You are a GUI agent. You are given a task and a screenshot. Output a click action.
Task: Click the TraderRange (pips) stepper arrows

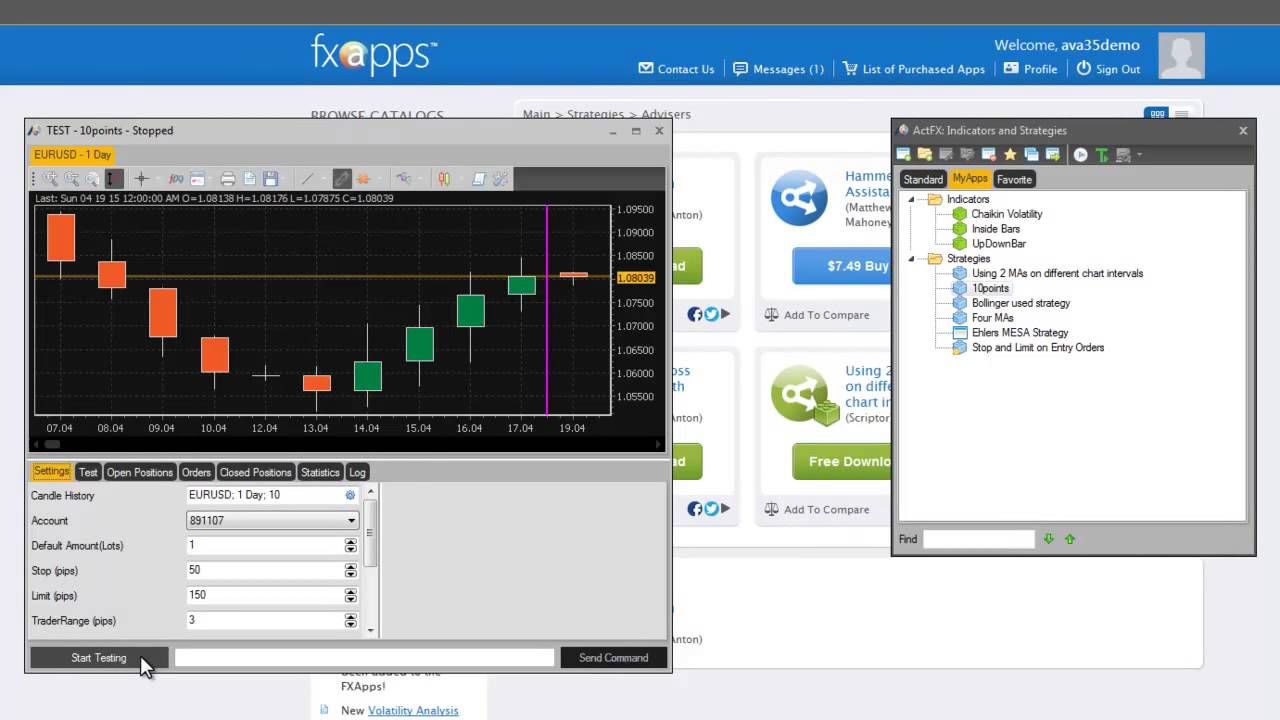pos(350,620)
